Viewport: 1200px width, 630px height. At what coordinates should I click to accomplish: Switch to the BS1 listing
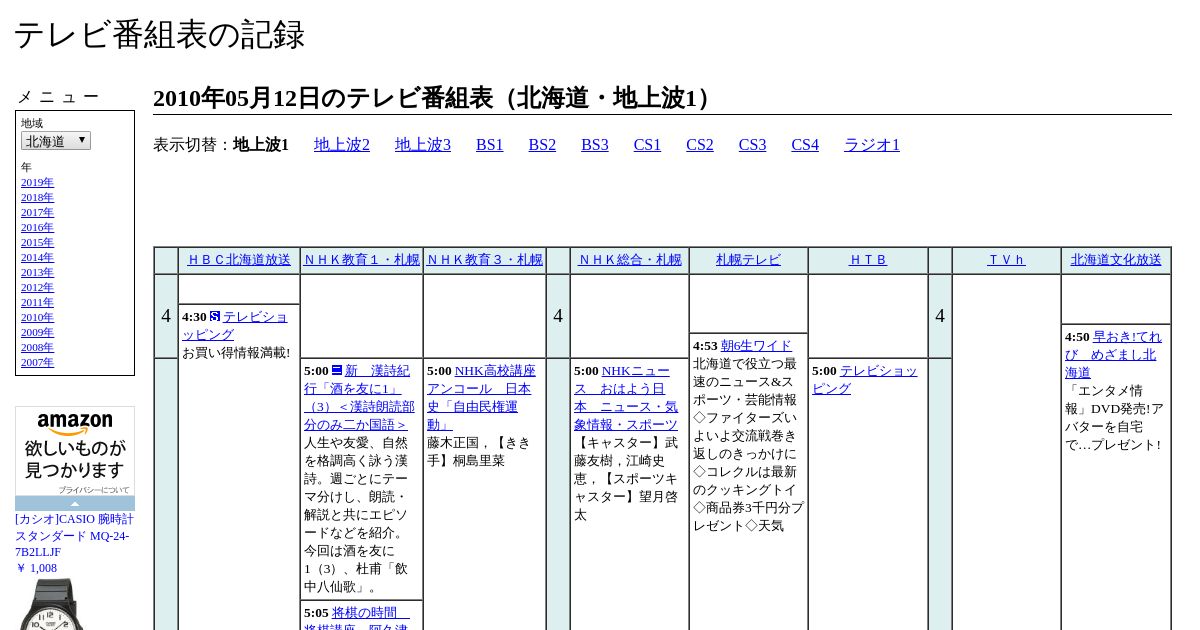click(x=490, y=145)
